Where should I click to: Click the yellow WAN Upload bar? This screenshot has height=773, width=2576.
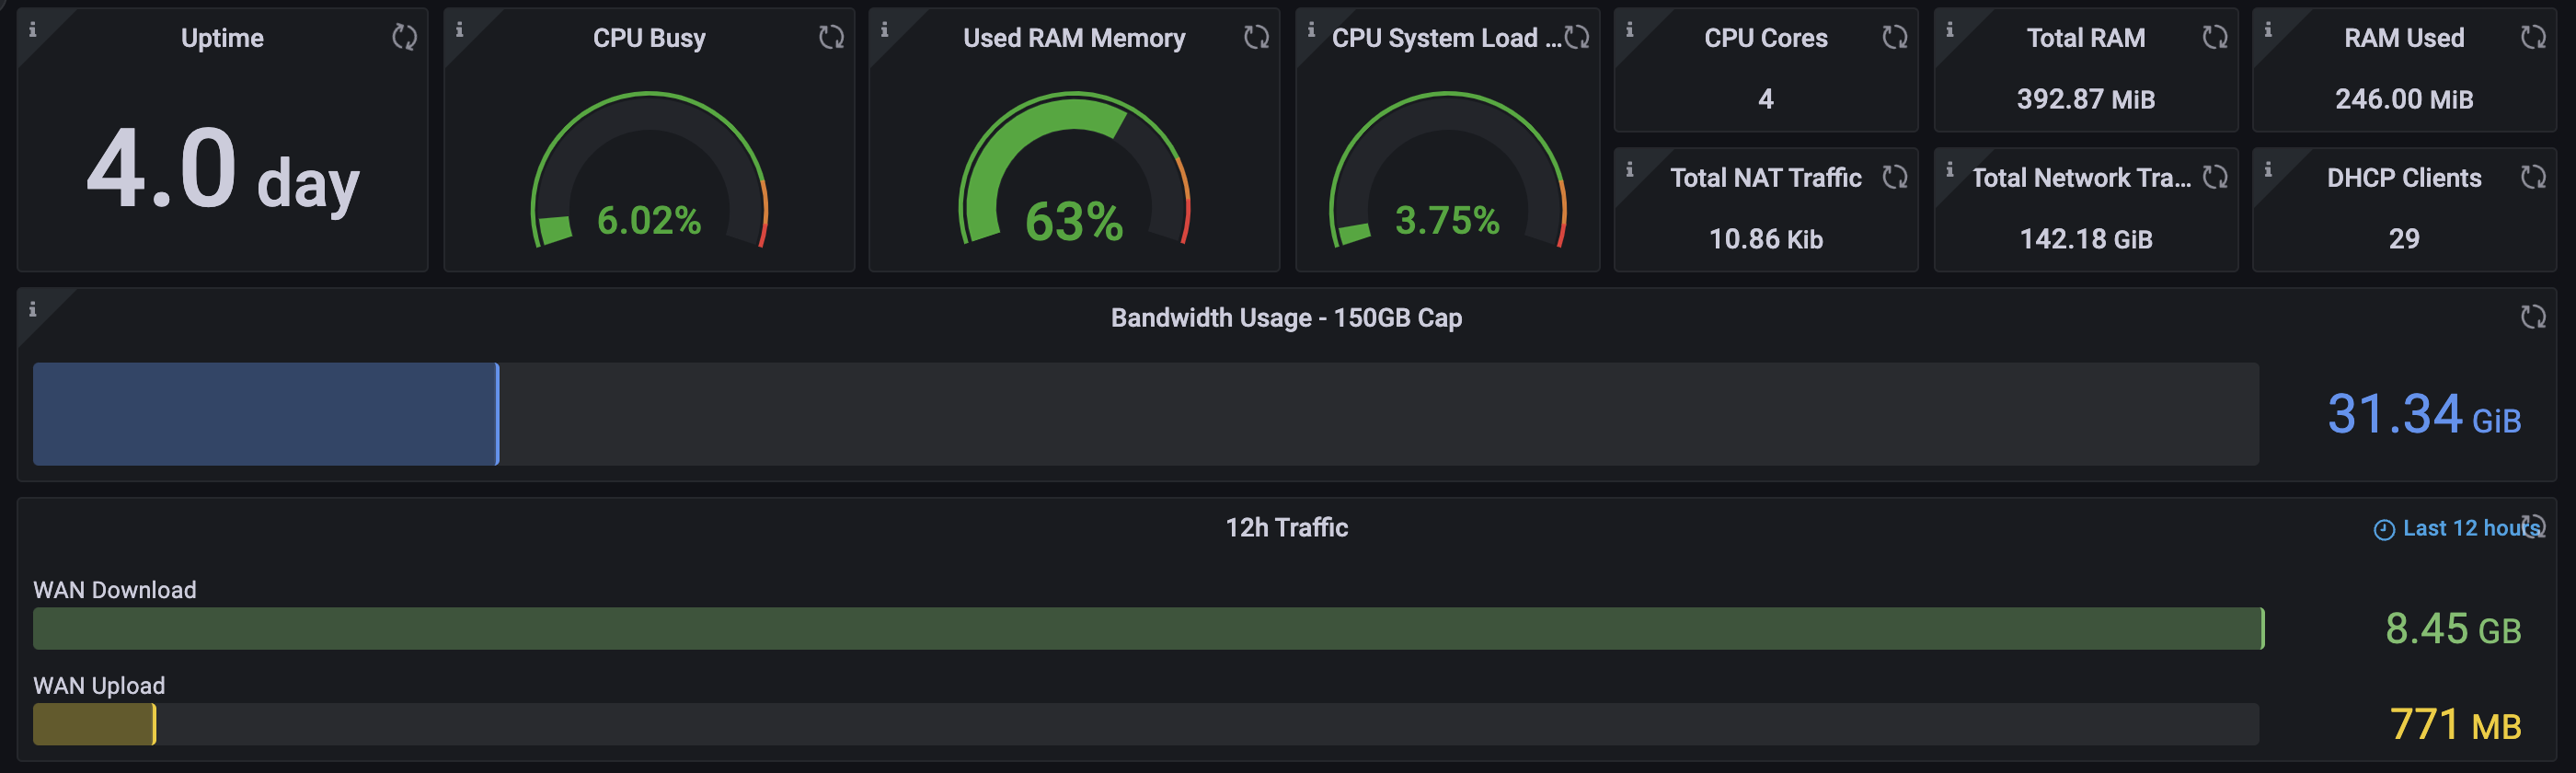(94, 724)
